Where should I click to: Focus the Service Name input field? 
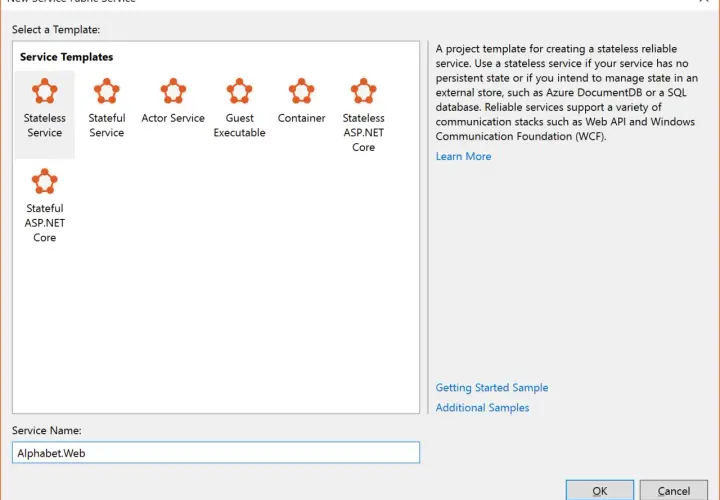pyautogui.click(x=216, y=453)
